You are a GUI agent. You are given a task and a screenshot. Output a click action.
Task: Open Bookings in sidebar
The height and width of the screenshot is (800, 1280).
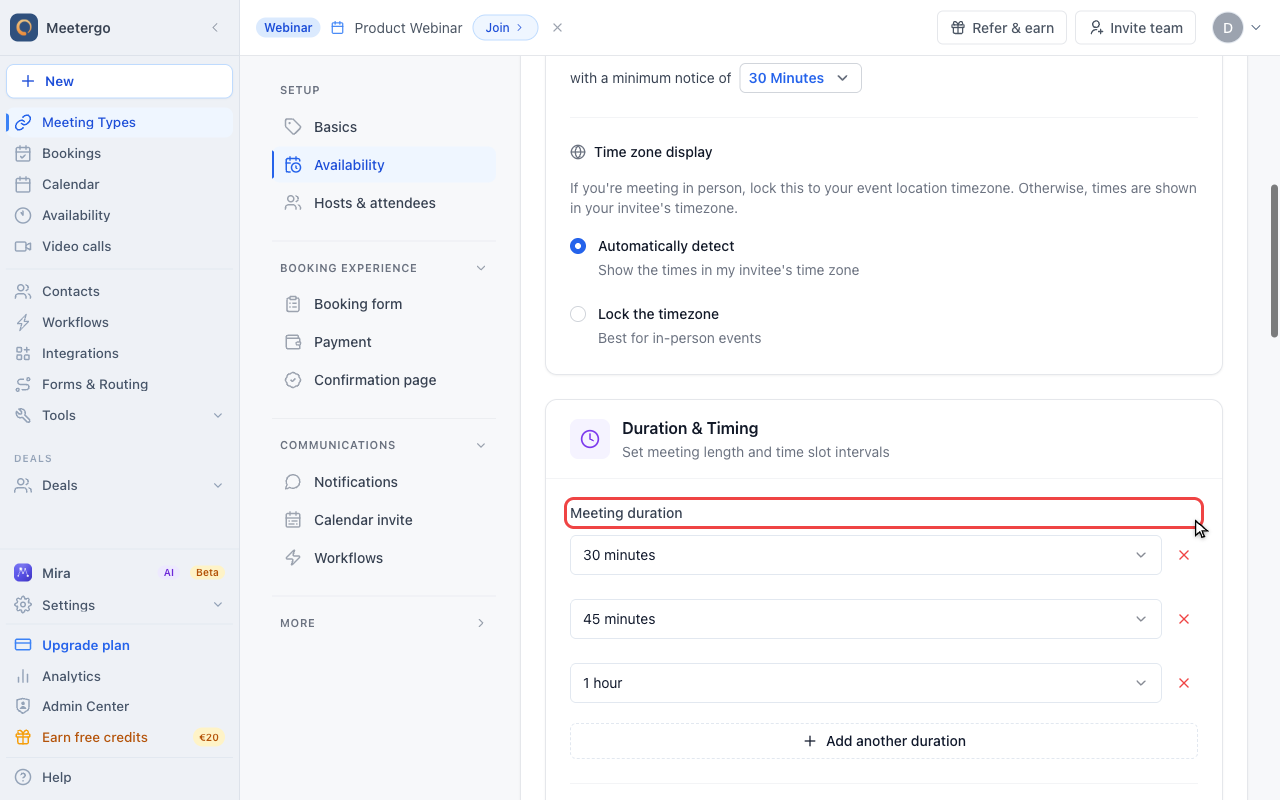(x=119, y=153)
